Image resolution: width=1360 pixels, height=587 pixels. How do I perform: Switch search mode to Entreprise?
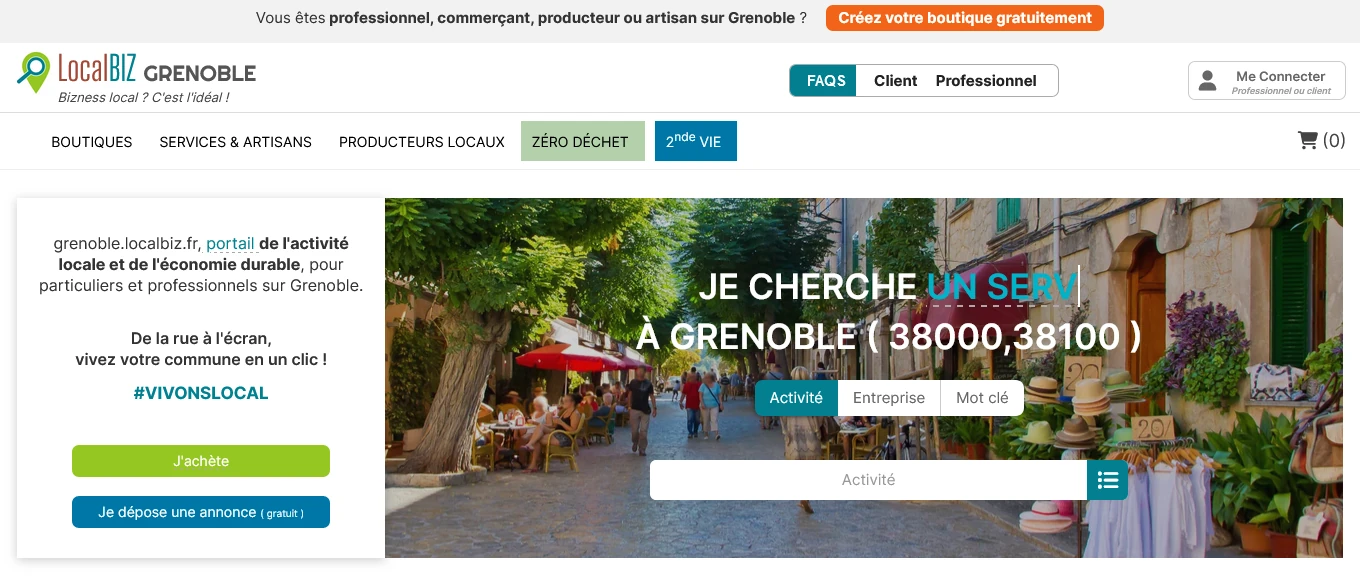pyautogui.click(x=889, y=398)
